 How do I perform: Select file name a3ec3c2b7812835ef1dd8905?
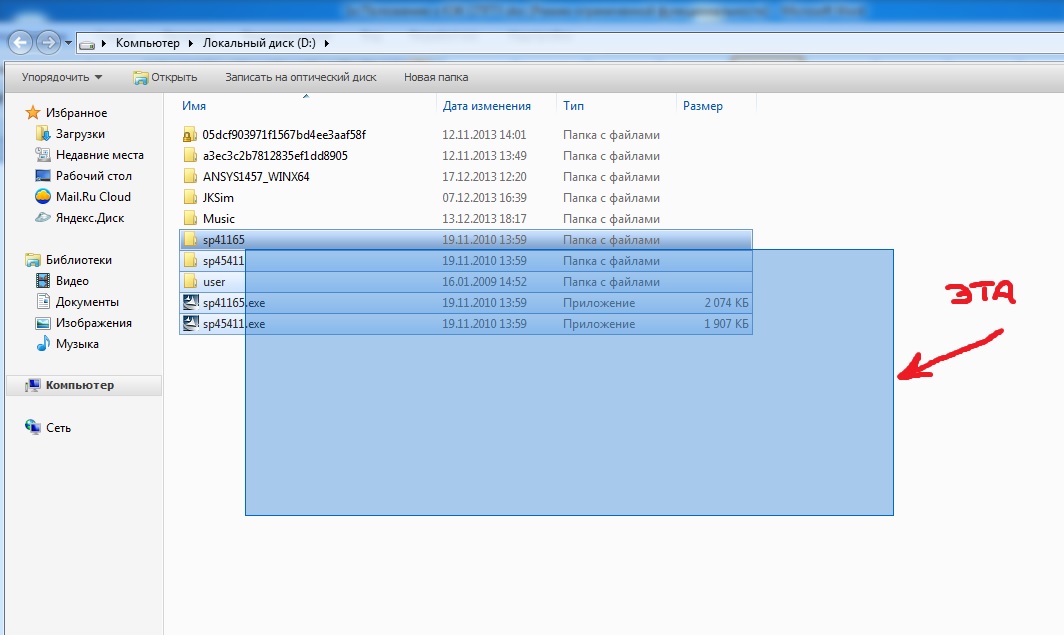pyautogui.click(x=275, y=155)
